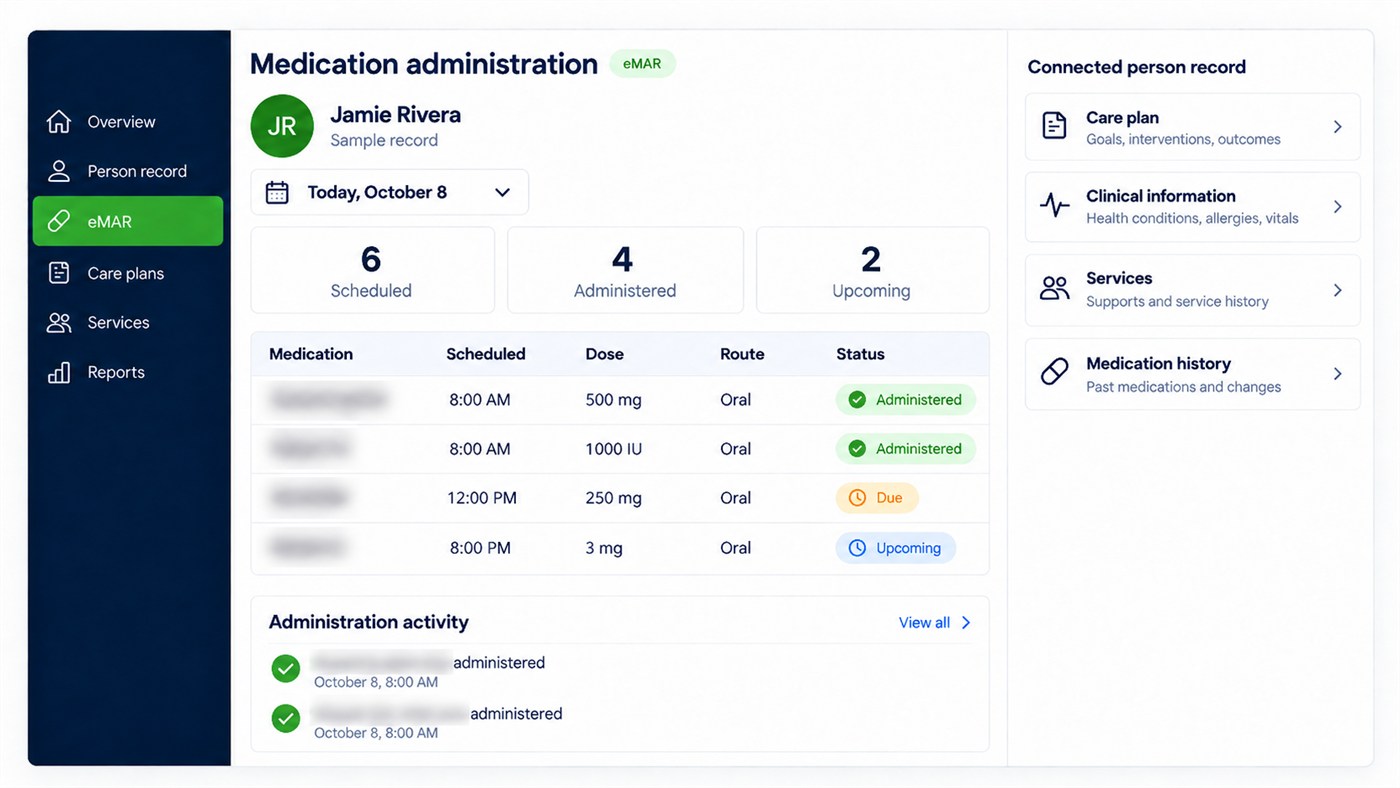
Task: Click green check beside 500 mg Administered
Action: click(857, 400)
